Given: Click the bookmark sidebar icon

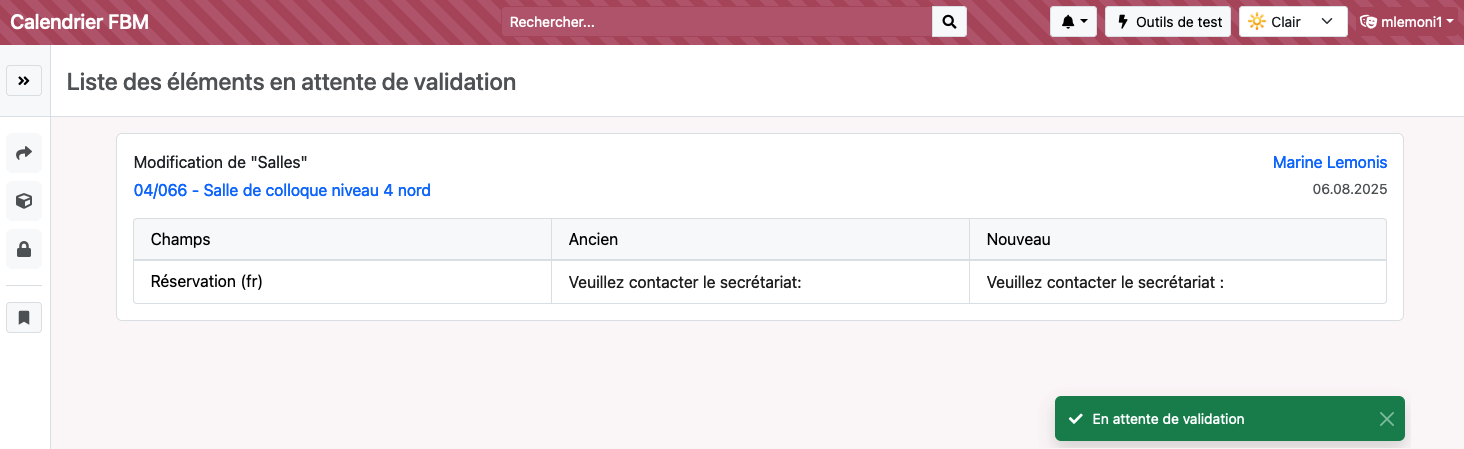Looking at the screenshot, I should pos(24,318).
